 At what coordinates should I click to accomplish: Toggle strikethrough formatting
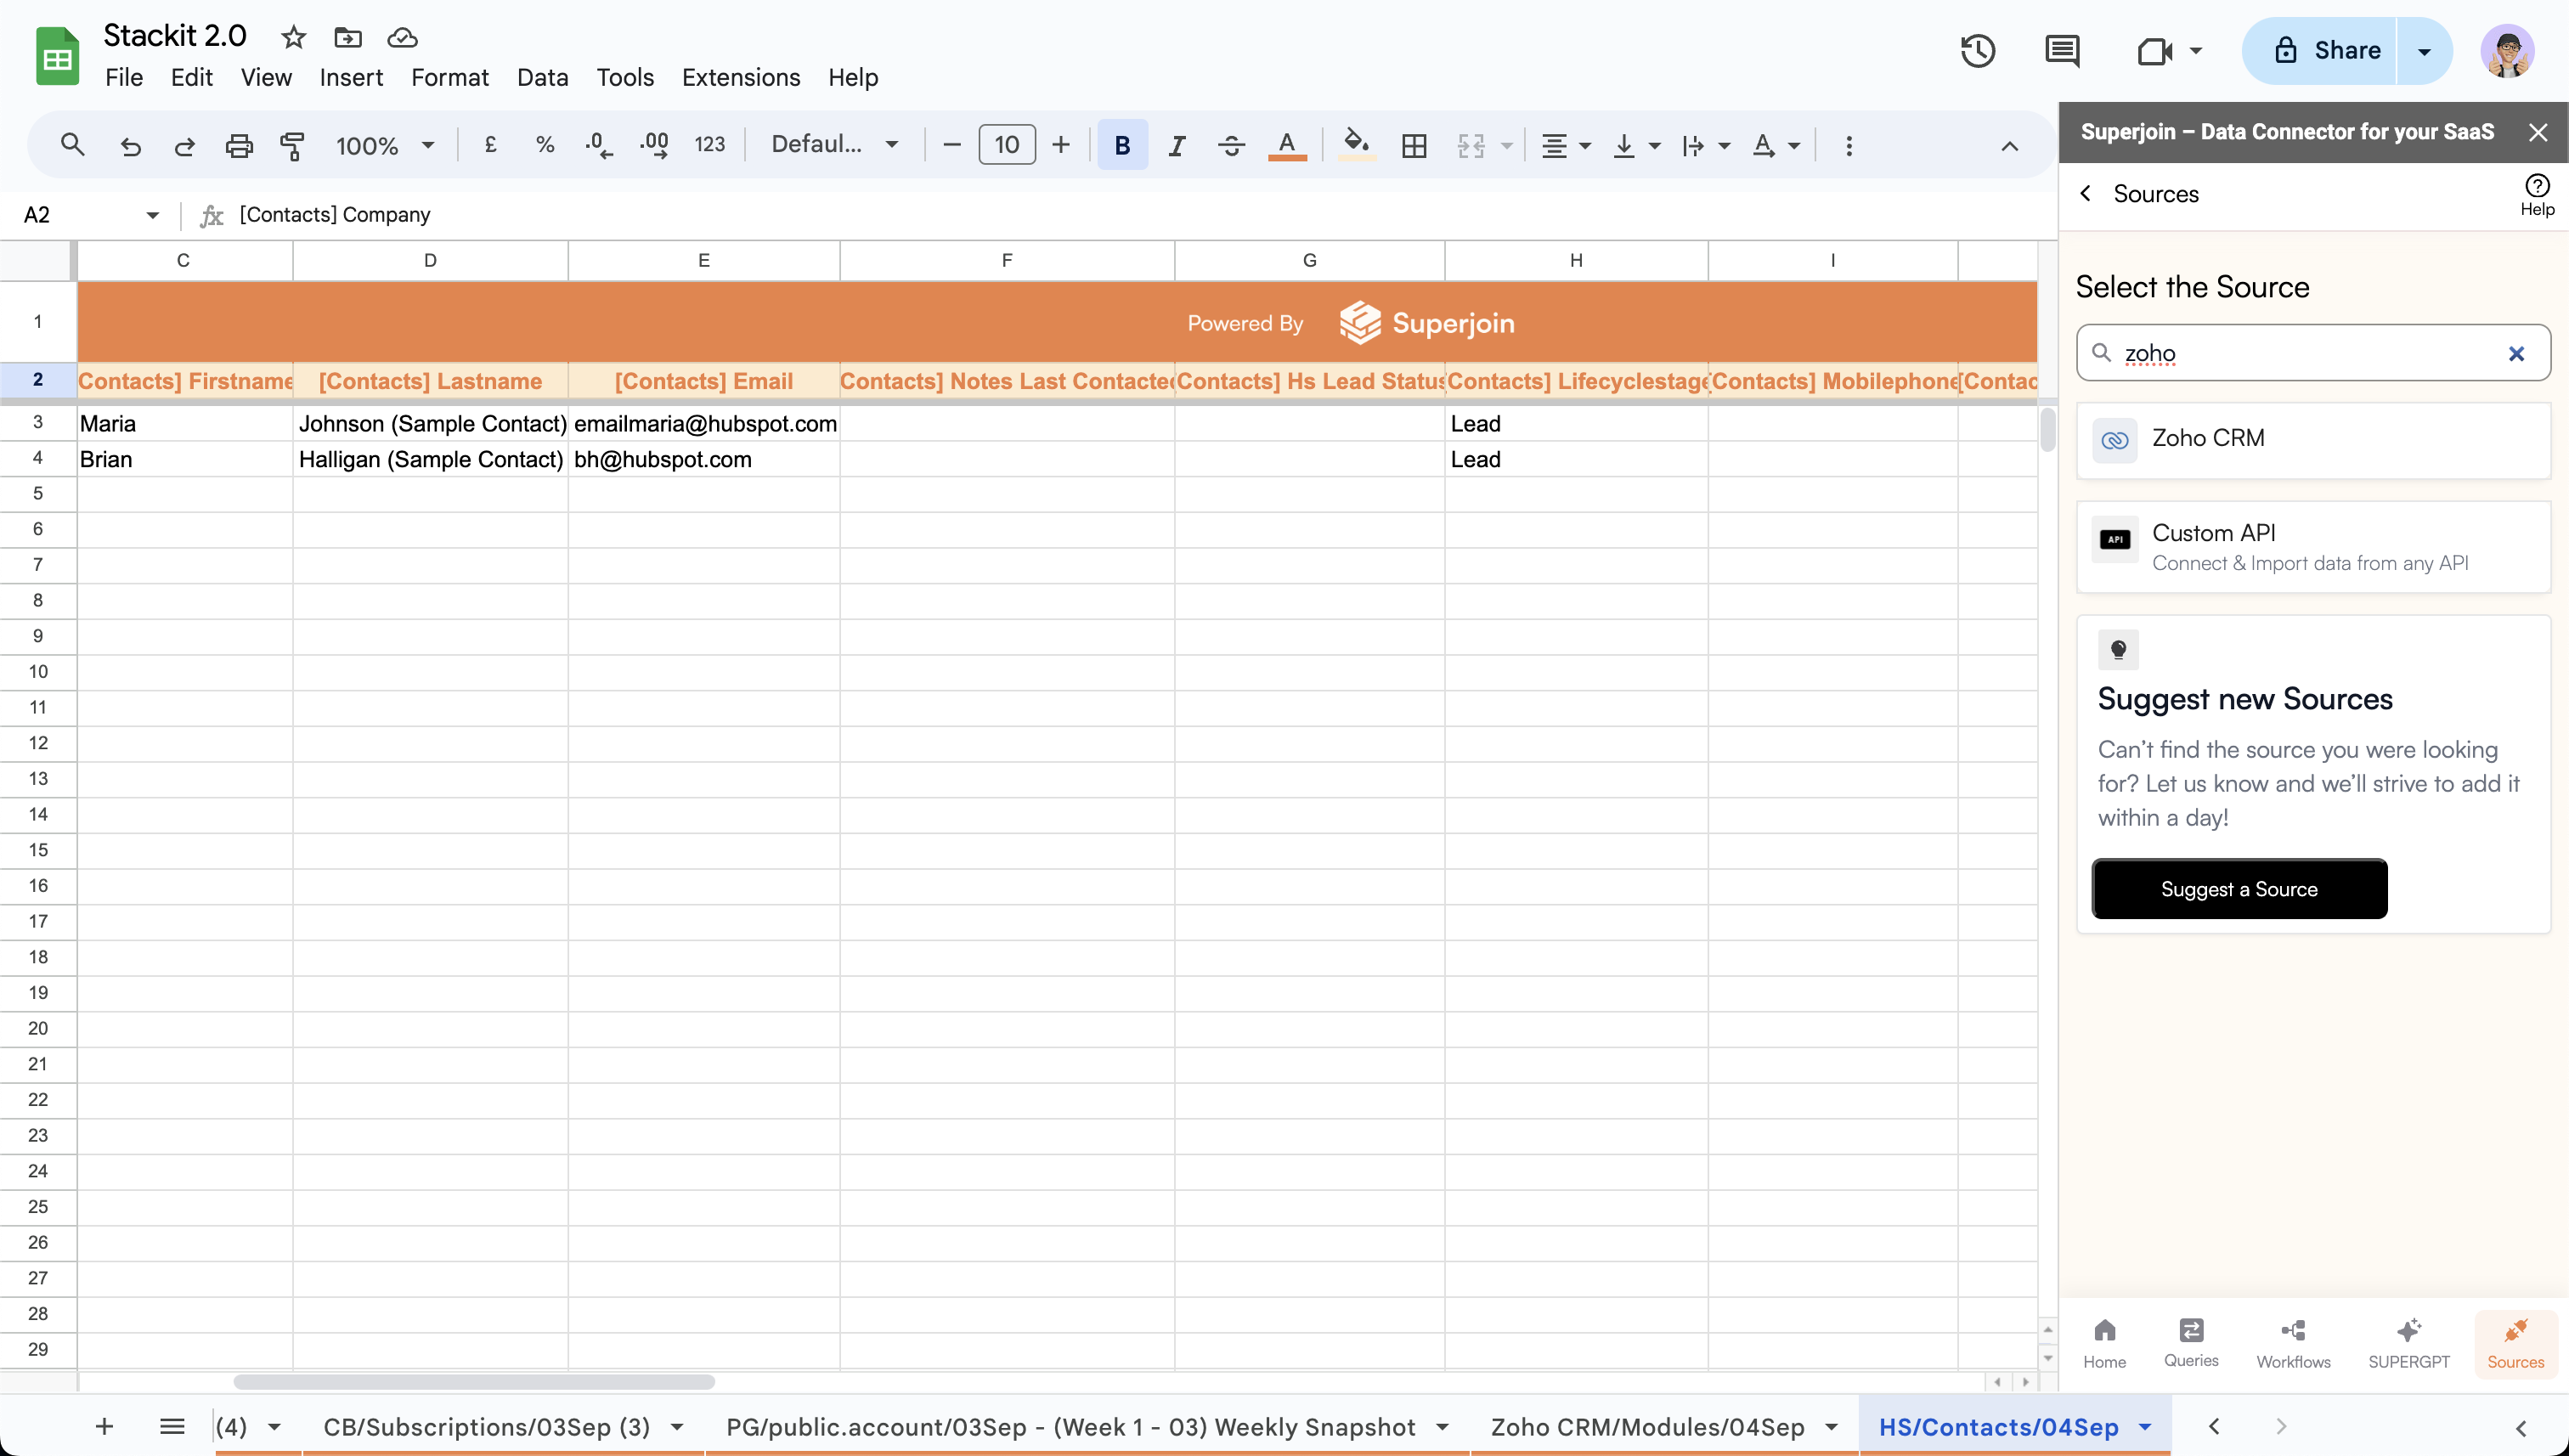(x=1231, y=146)
